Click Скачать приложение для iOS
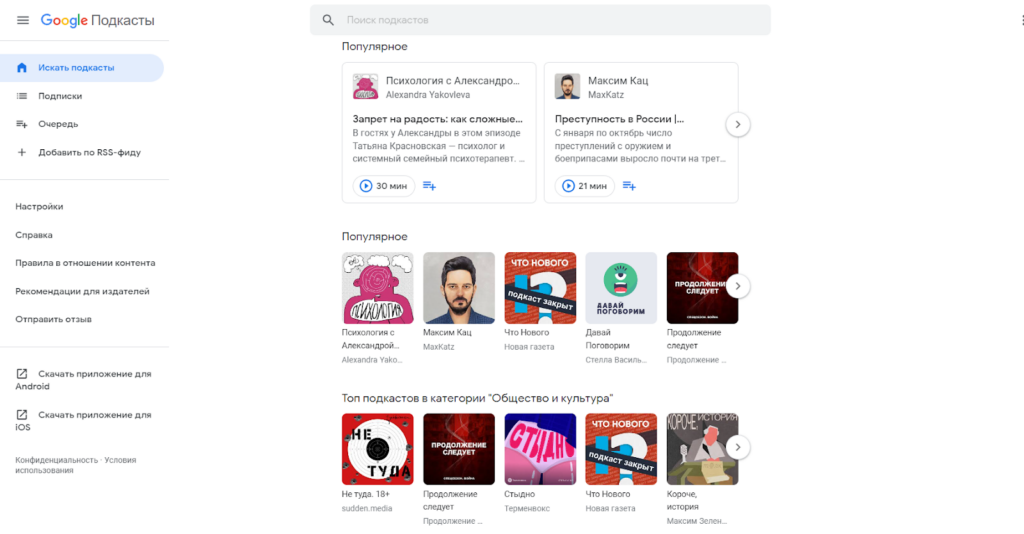The height and width of the screenshot is (534, 1024). 83,421
